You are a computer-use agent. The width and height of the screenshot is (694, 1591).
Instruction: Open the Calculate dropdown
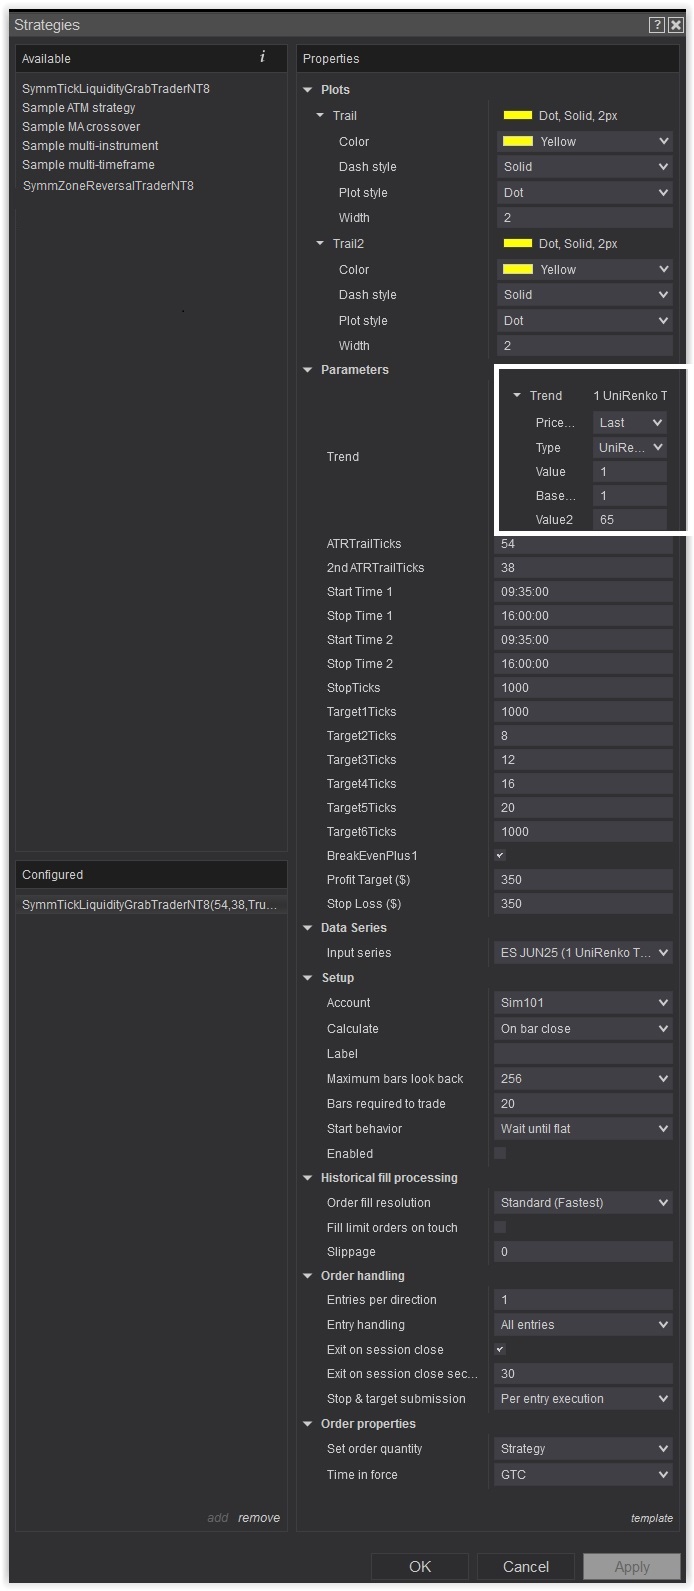click(583, 1028)
